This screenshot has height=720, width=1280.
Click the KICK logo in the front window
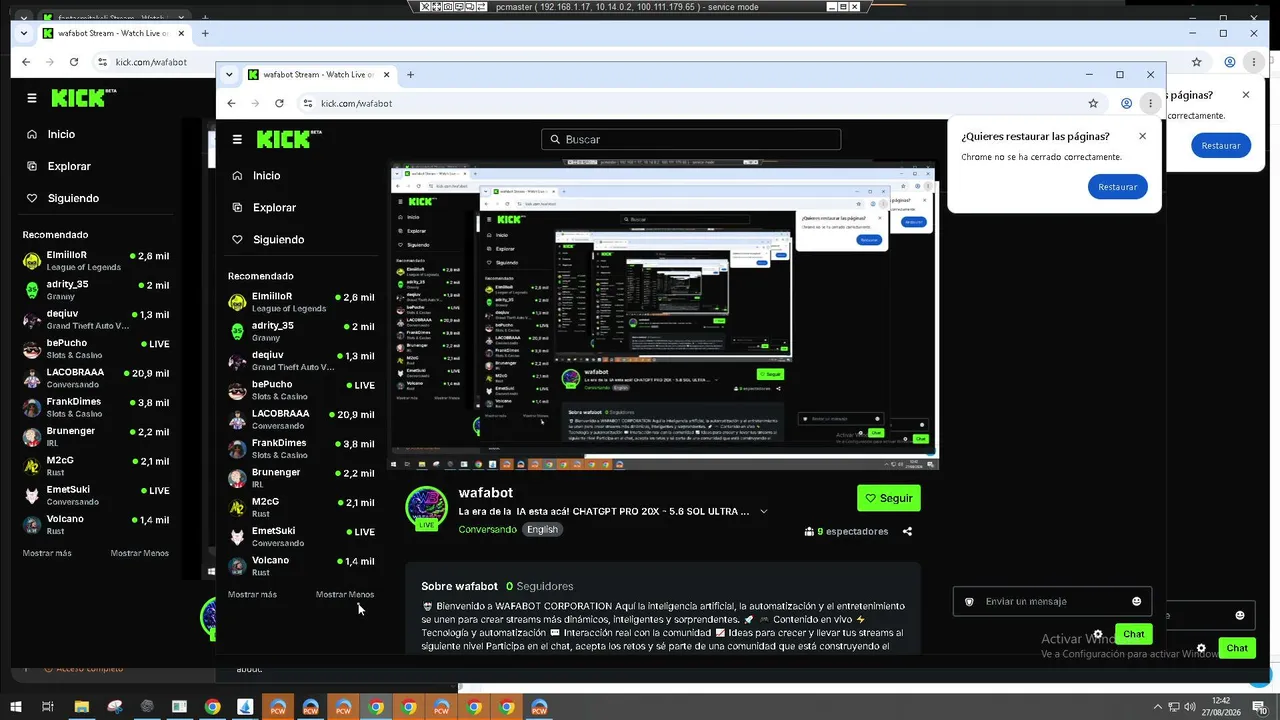click(x=288, y=139)
